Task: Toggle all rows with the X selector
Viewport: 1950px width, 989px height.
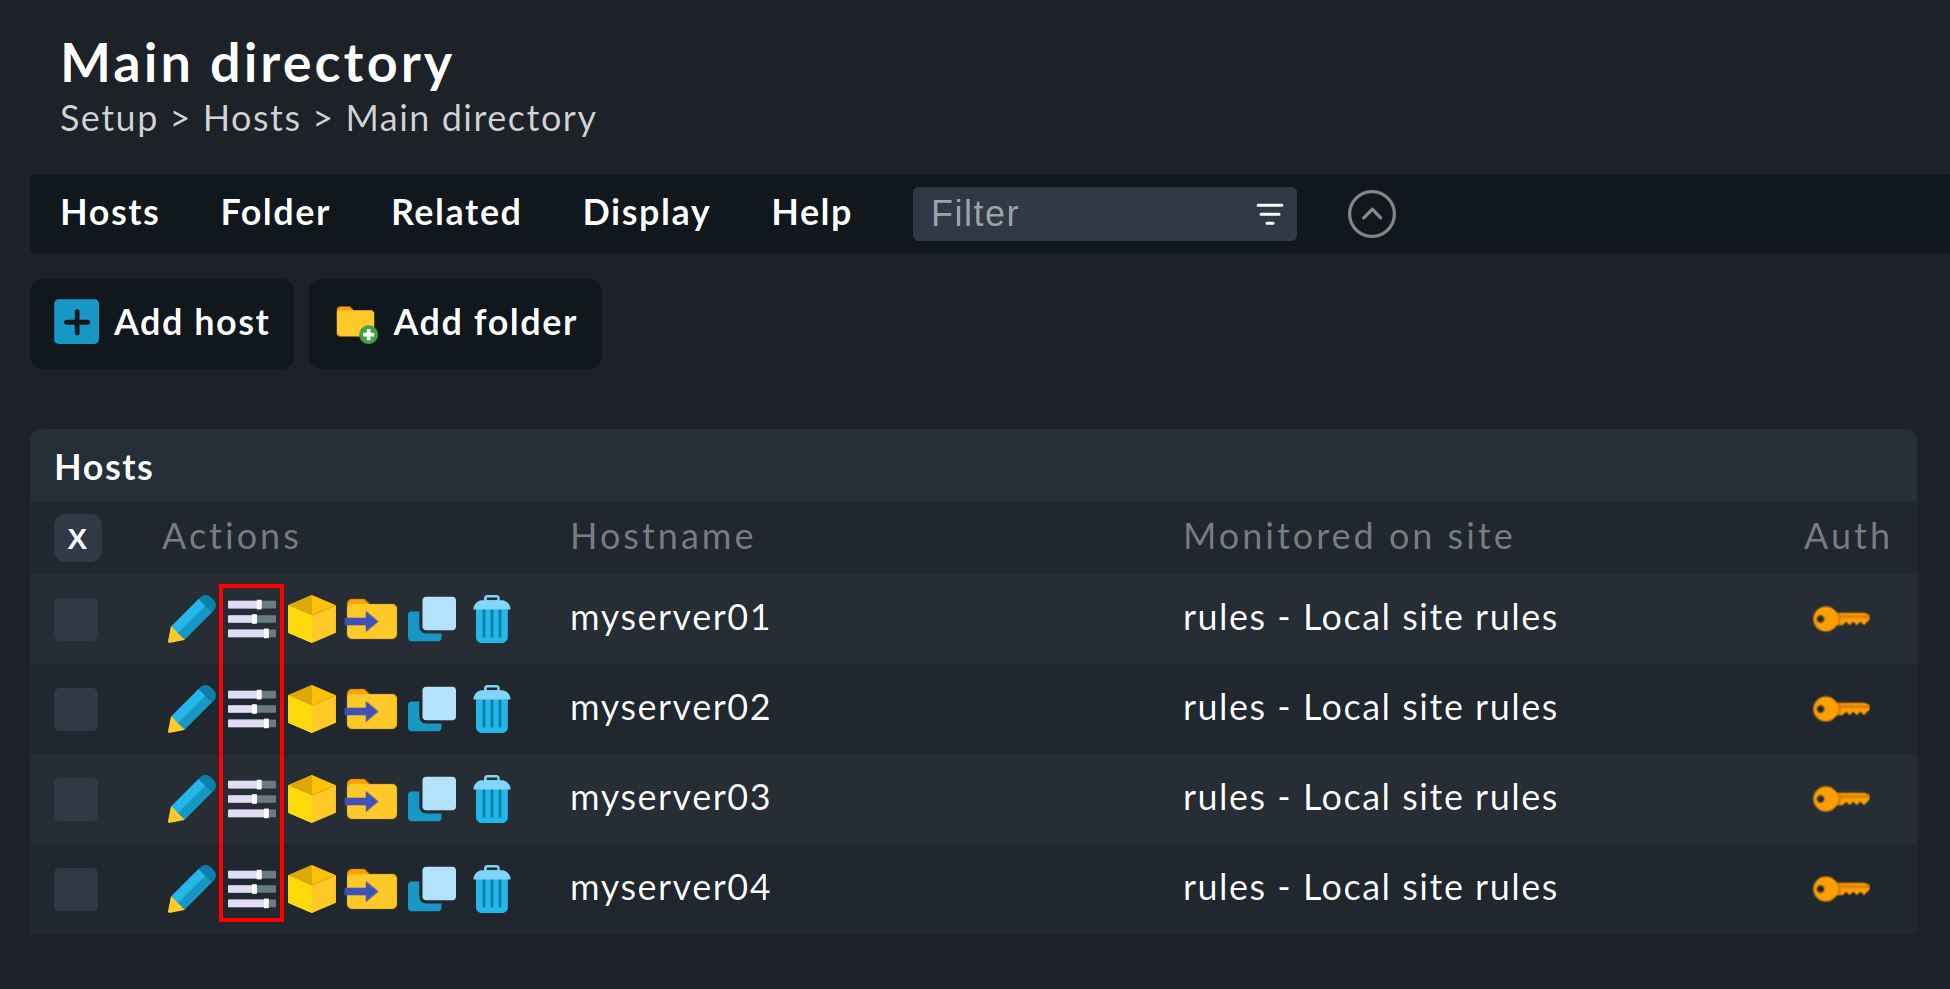Action: click(77, 538)
